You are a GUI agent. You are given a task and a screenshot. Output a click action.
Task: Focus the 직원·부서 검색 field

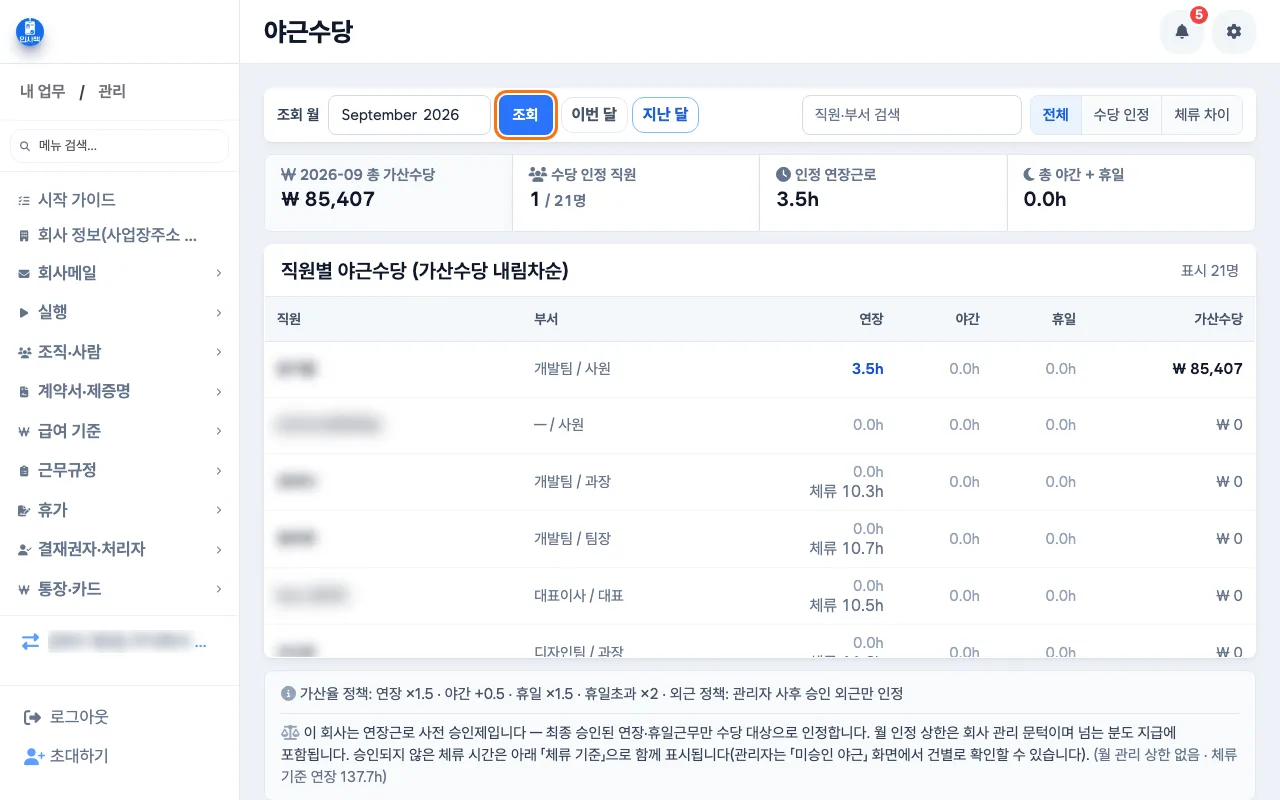911,115
